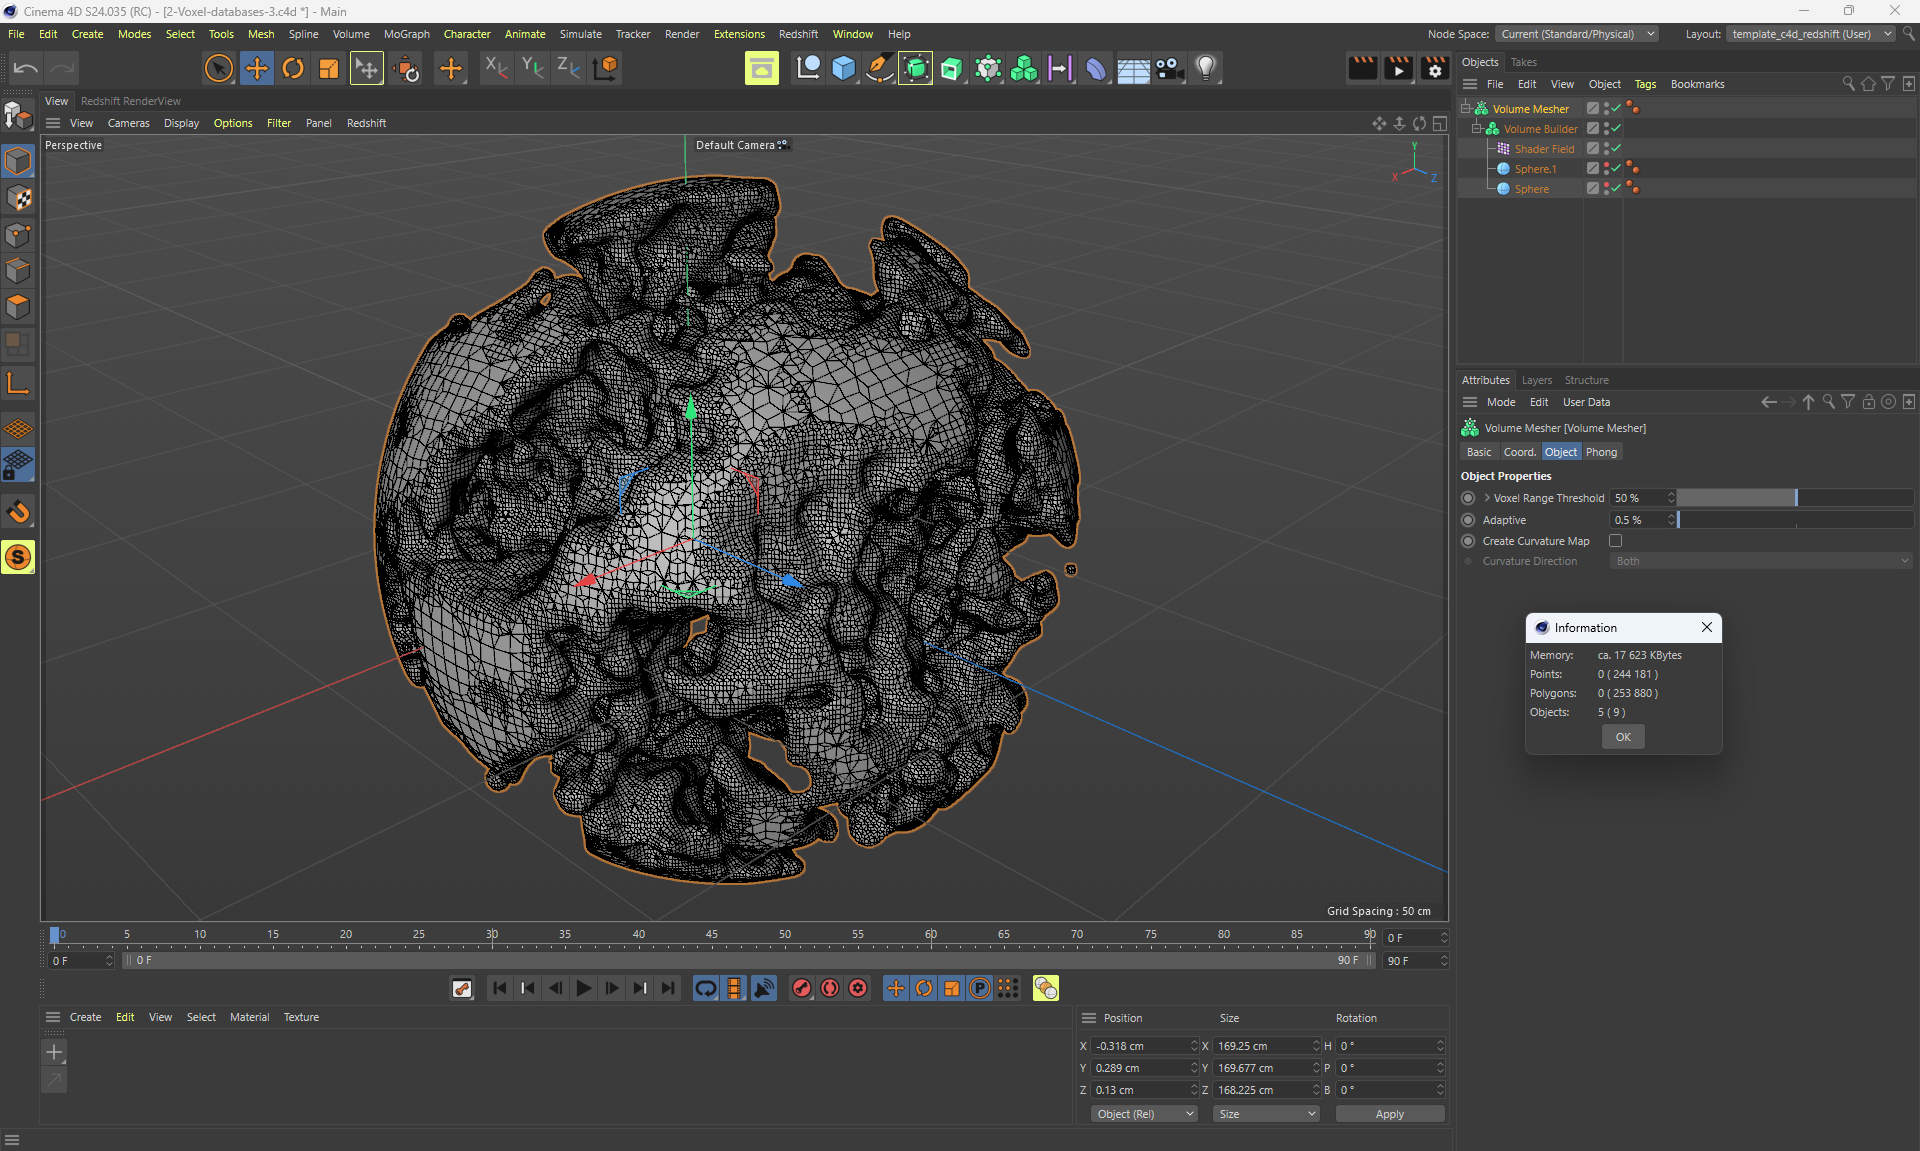Click Record Active Objects button
Viewport: 1920px width, 1151px height.
coord(802,988)
